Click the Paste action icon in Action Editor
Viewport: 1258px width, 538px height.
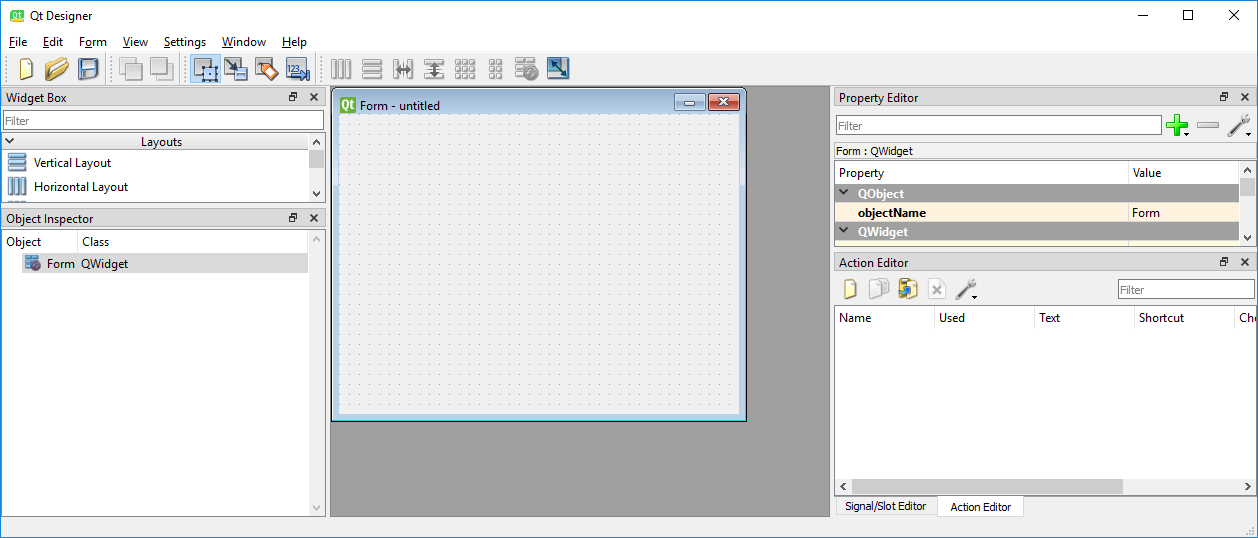pyautogui.click(x=908, y=289)
